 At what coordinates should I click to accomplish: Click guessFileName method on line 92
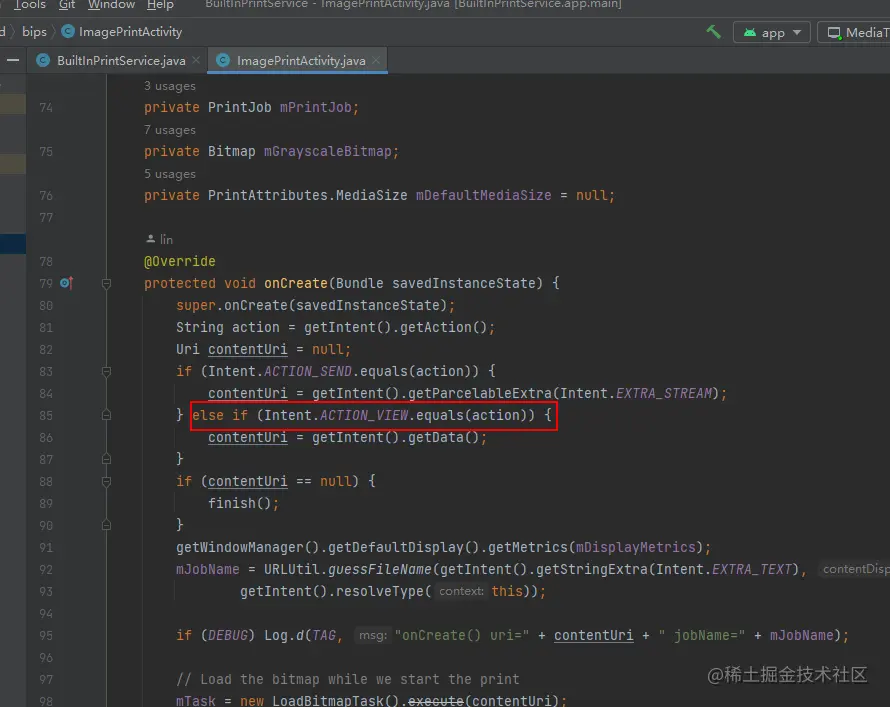point(380,569)
